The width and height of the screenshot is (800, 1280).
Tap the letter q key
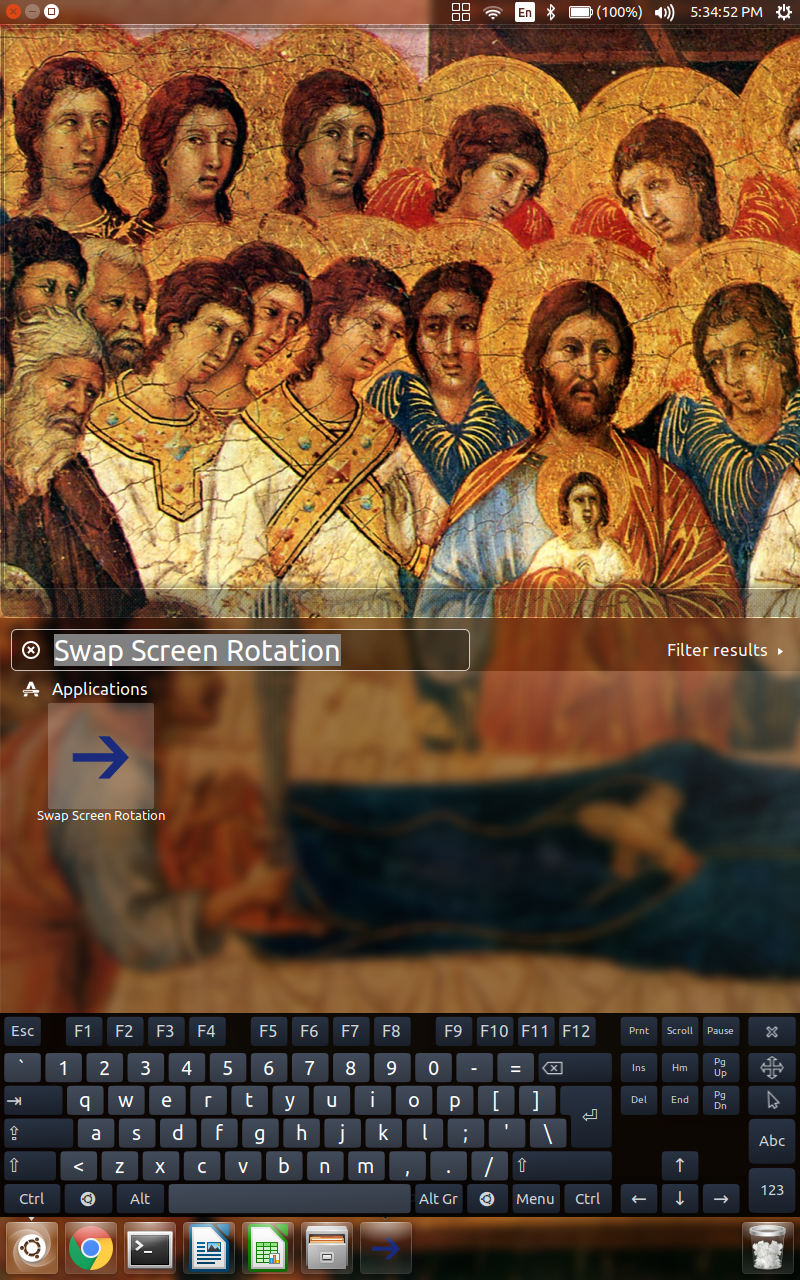[85, 1100]
